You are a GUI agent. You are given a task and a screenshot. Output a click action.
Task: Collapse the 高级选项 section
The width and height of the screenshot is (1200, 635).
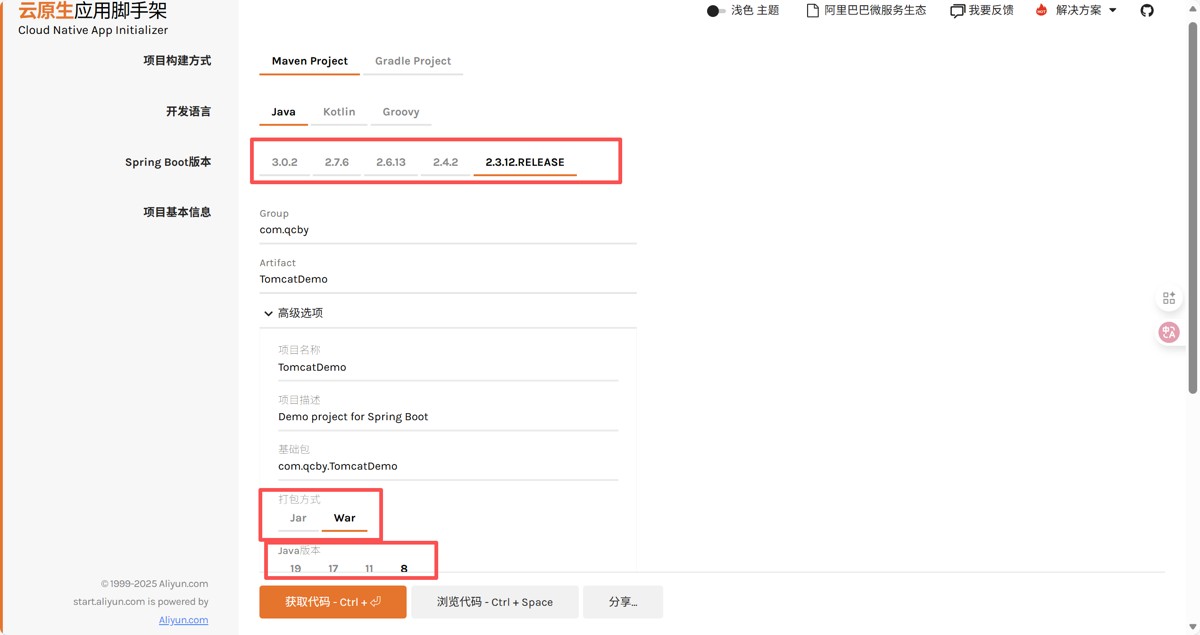293,313
